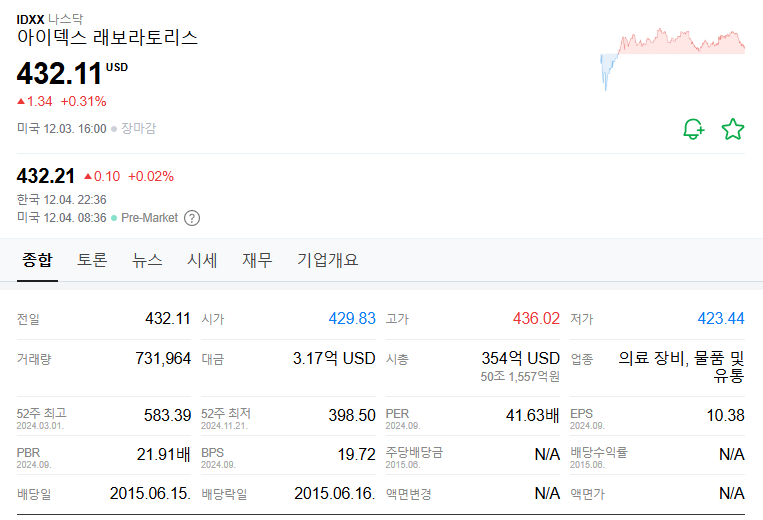Click the 배당일 value 2015.06.15.
Image resolution: width=763 pixels, height=520 pixels.
click(150, 493)
